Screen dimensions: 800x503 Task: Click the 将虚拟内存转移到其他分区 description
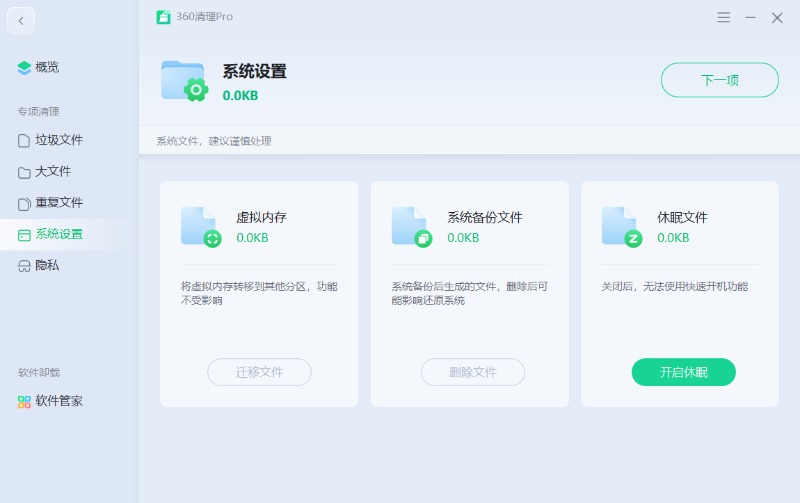point(259,293)
